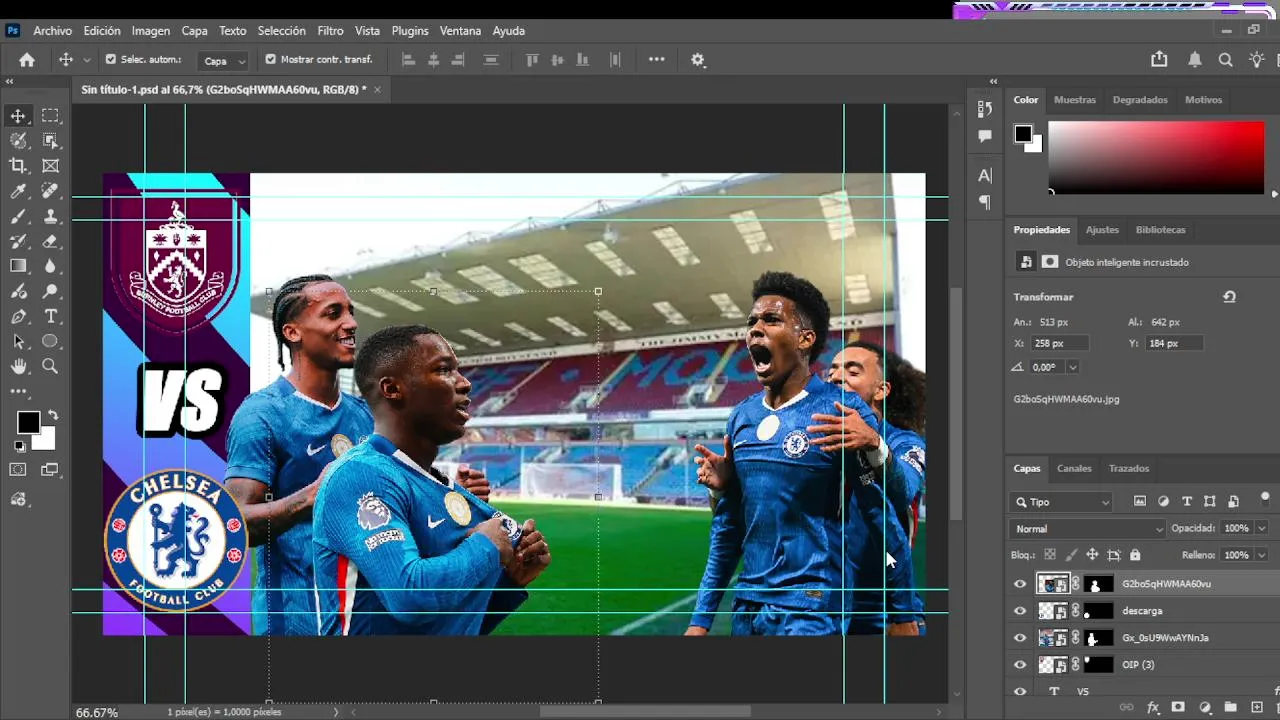The image size is (1280, 720).
Task: Open the rotation angle dropdown
Action: [1073, 368]
